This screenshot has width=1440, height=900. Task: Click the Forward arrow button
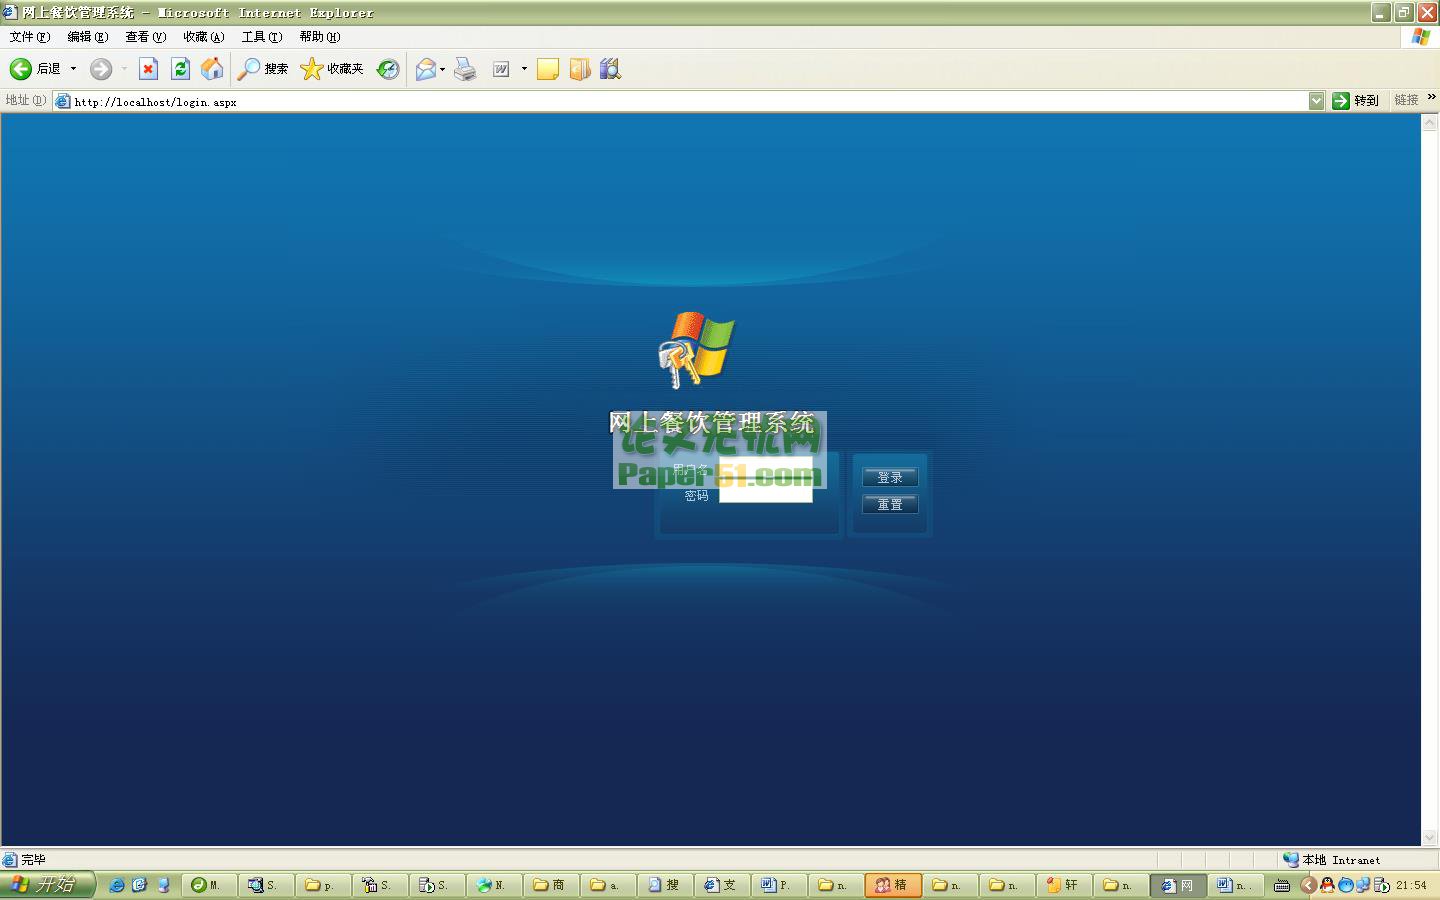coord(101,68)
